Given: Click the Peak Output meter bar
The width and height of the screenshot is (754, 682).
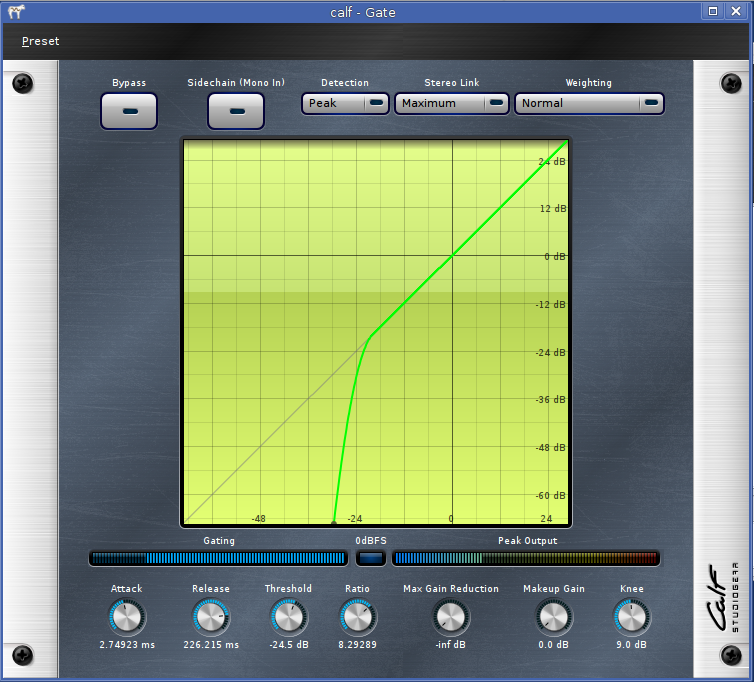Looking at the screenshot, I should [x=526, y=558].
